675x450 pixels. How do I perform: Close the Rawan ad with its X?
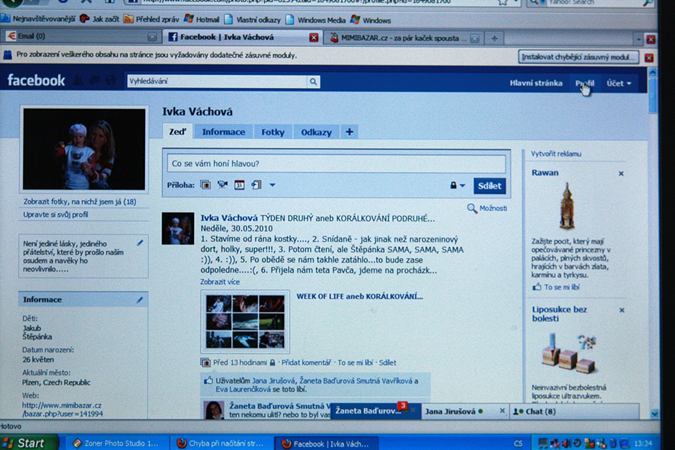pos(621,174)
